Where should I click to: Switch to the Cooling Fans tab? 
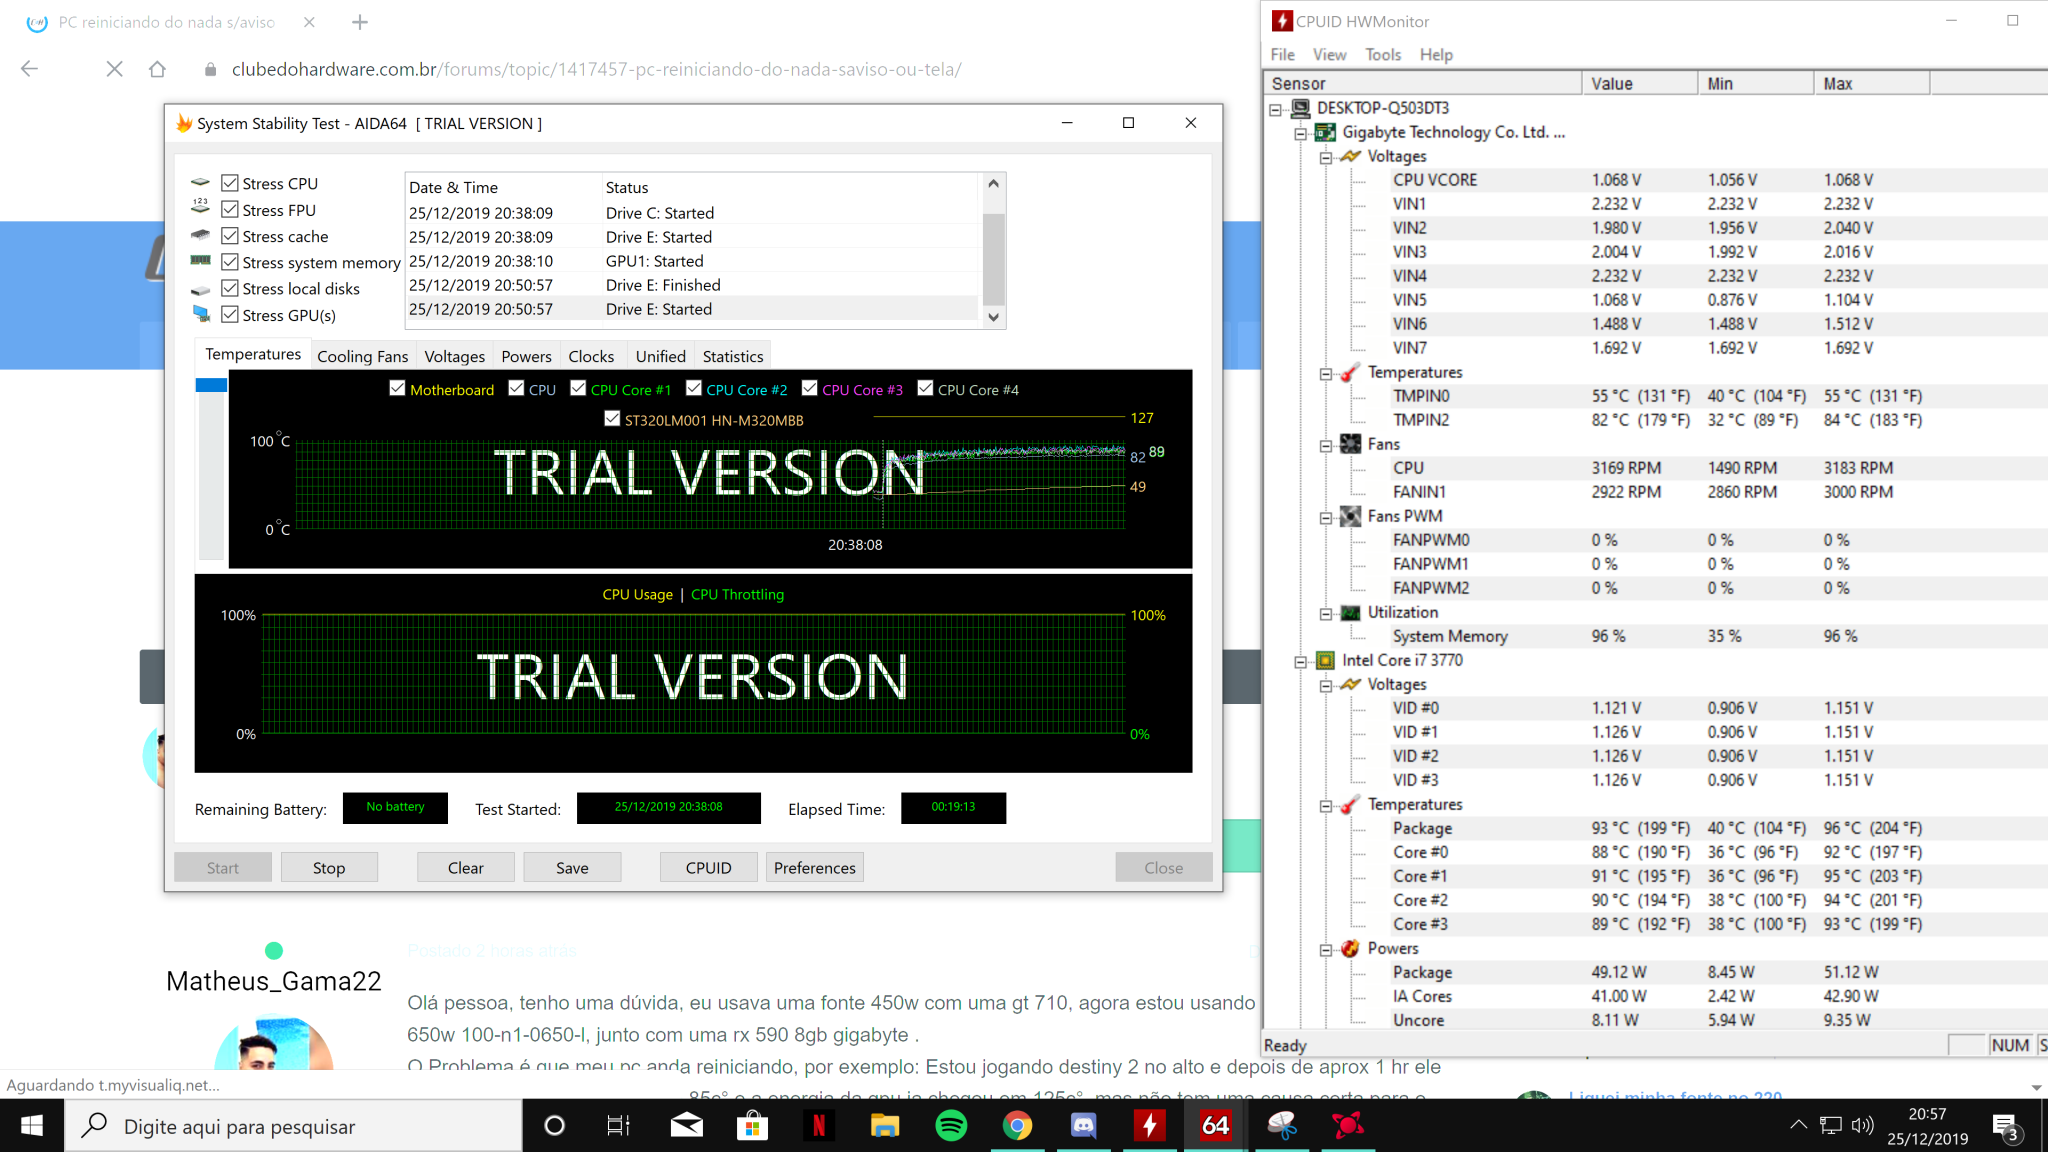(362, 356)
